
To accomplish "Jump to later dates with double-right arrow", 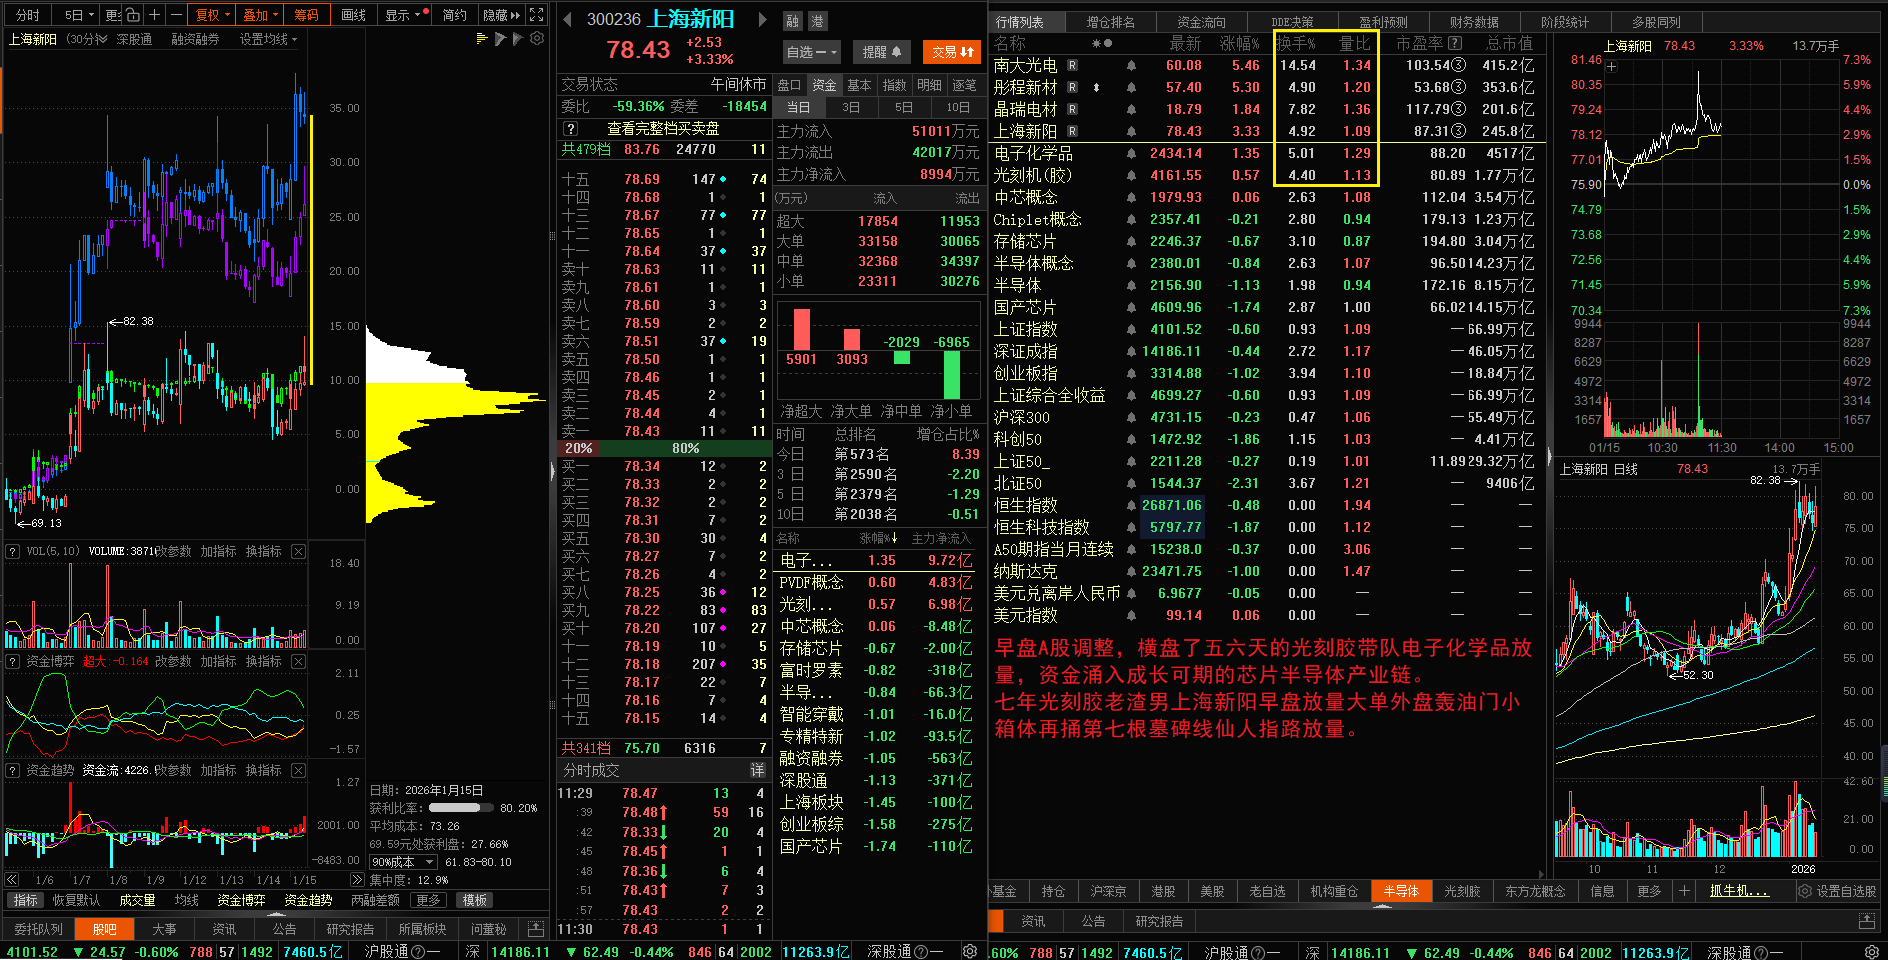I will pyautogui.click(x=357, y=880).
